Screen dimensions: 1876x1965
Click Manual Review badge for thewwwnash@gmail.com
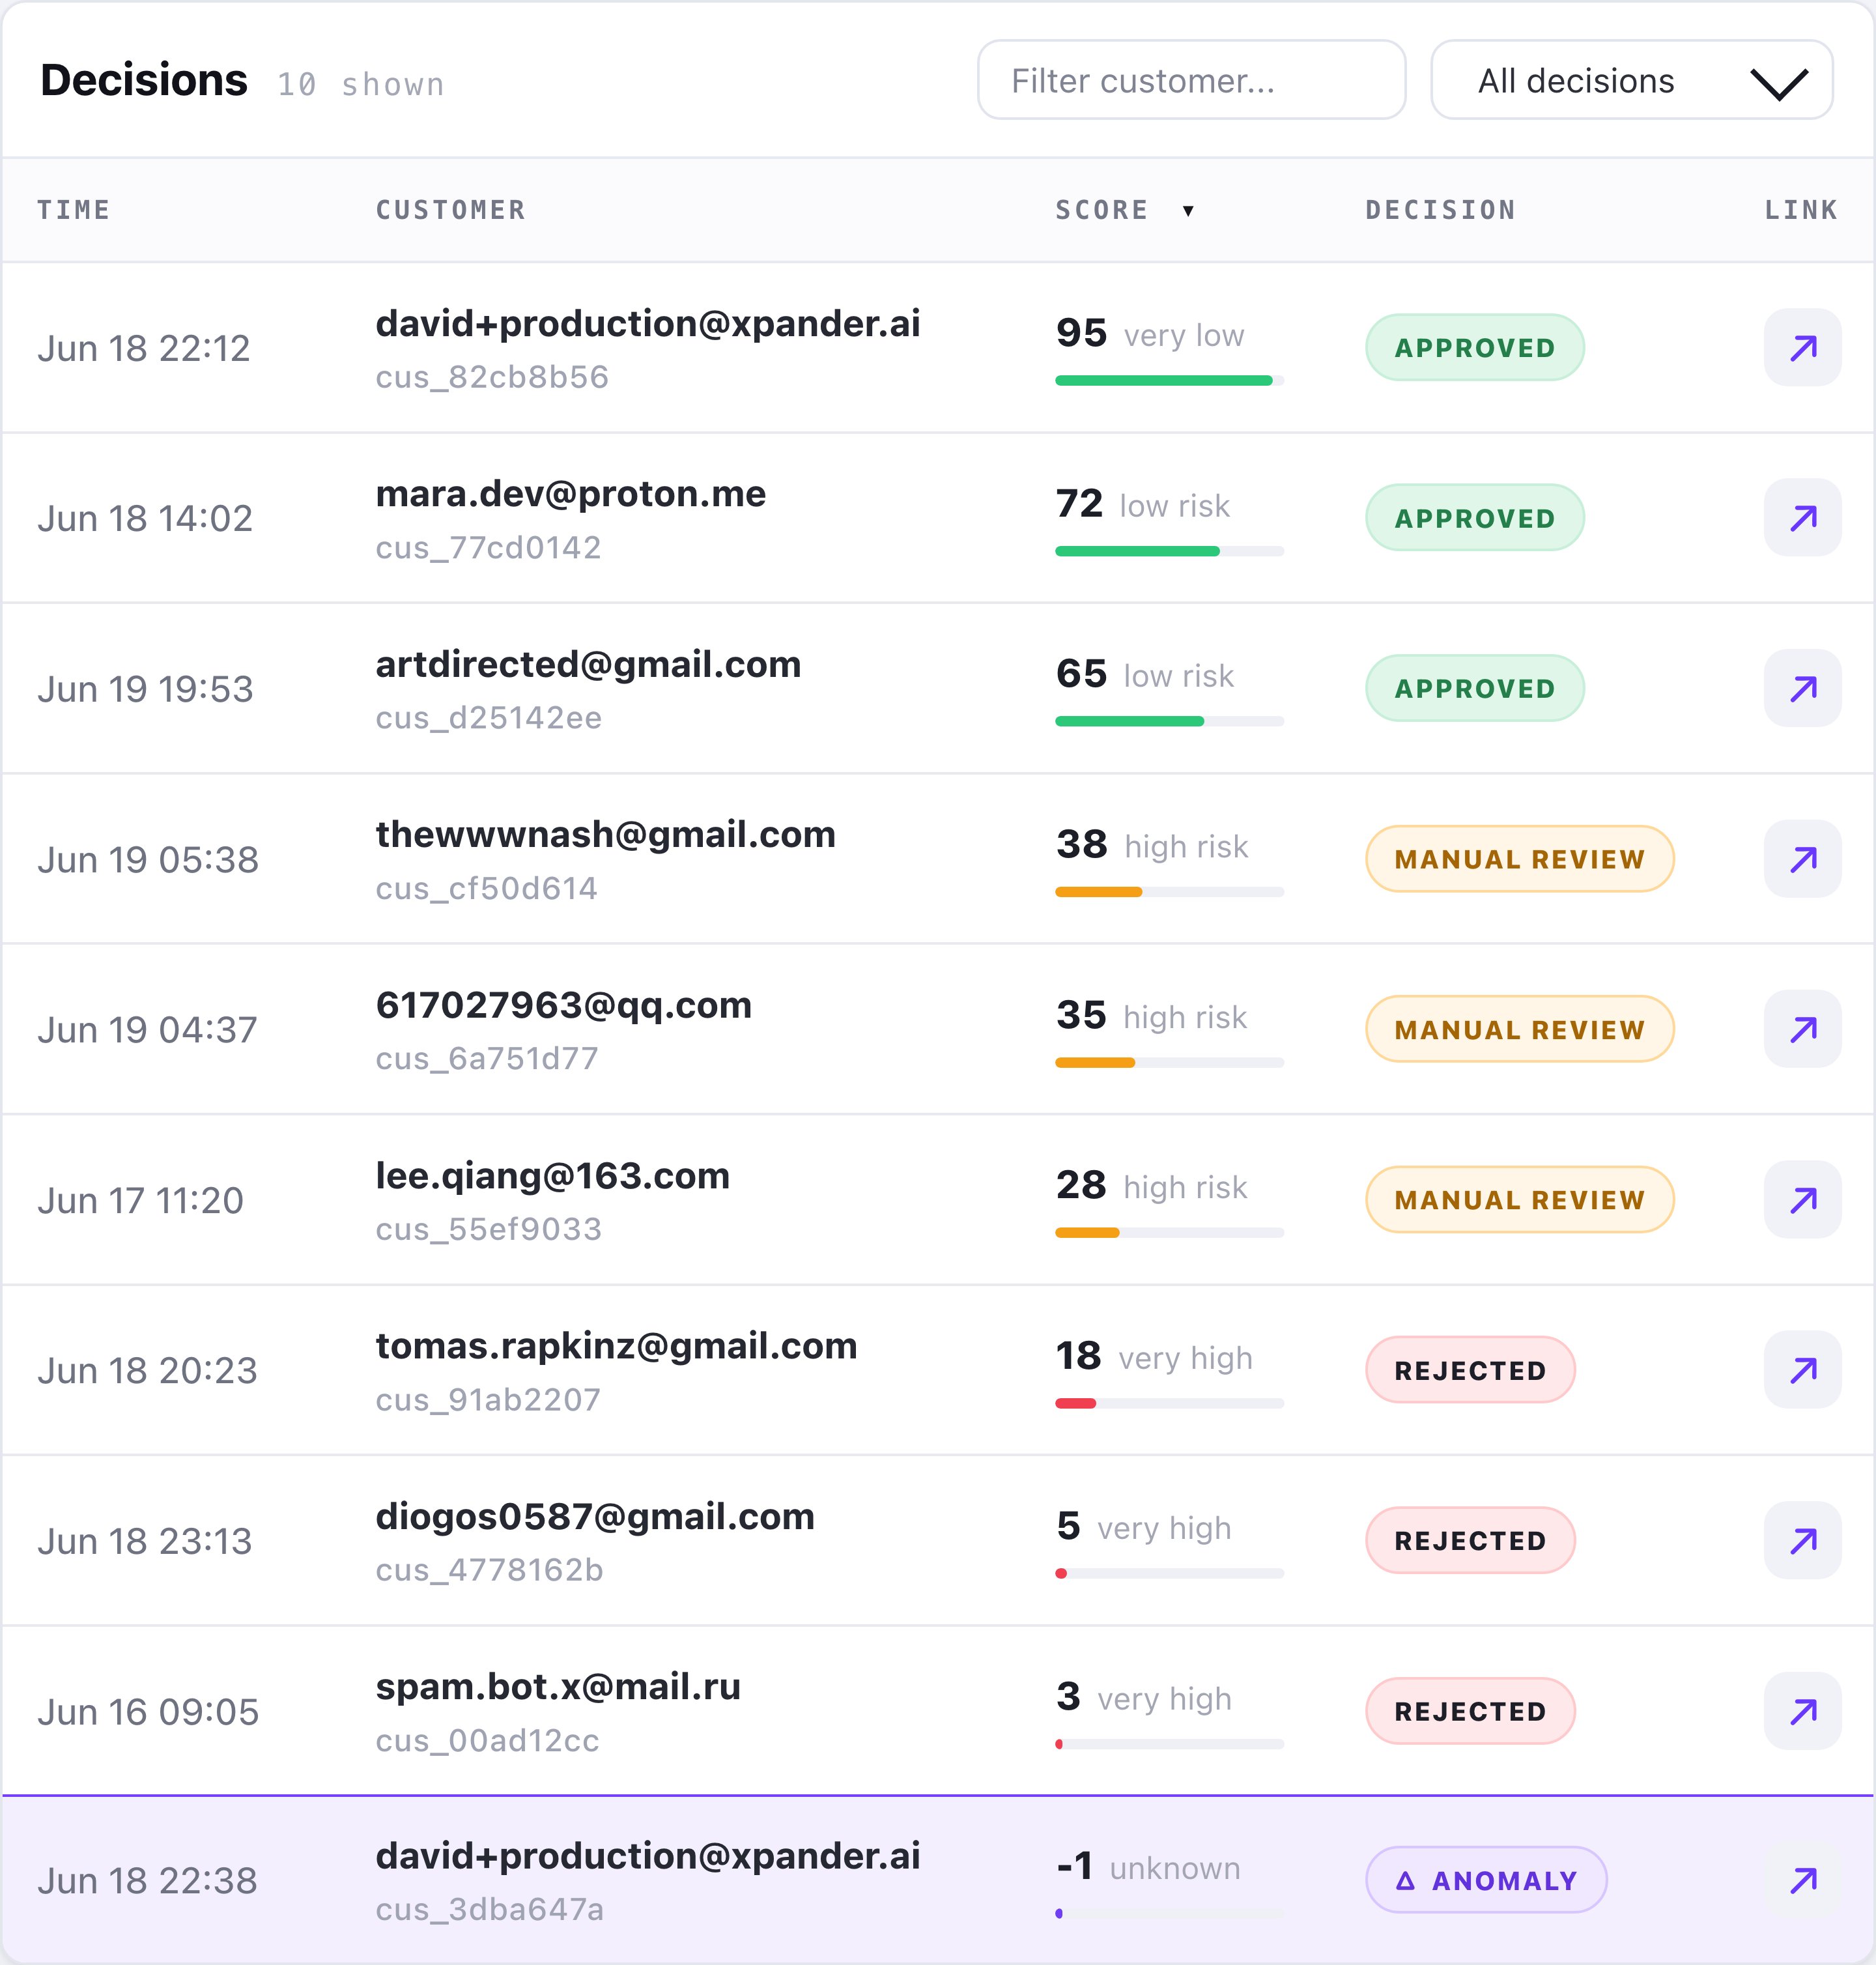1519,858
